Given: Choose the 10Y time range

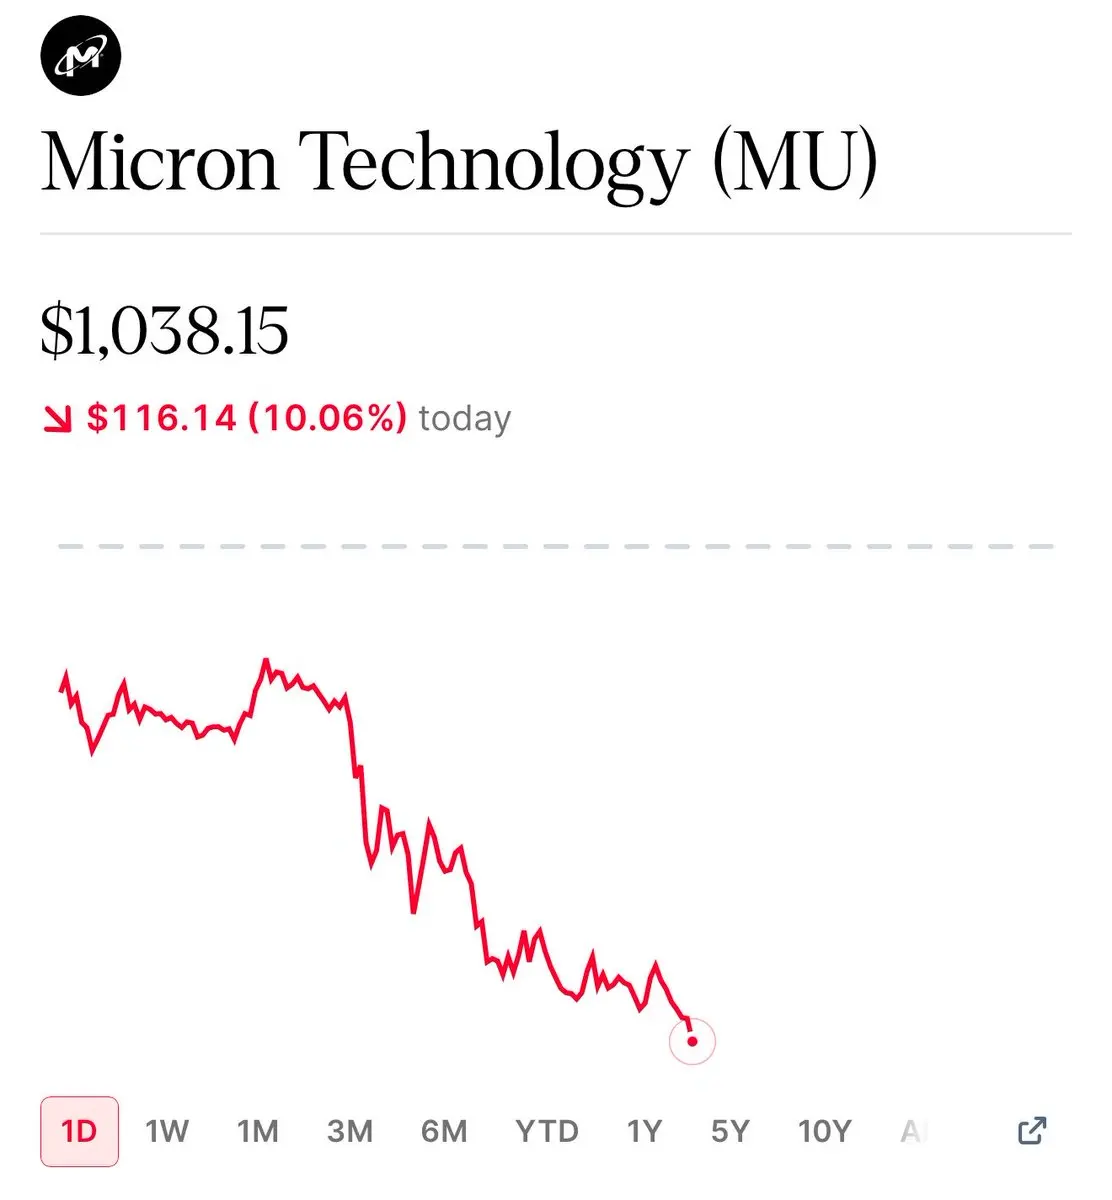Looking at the screenshot, I should [x=825, y=1131].
